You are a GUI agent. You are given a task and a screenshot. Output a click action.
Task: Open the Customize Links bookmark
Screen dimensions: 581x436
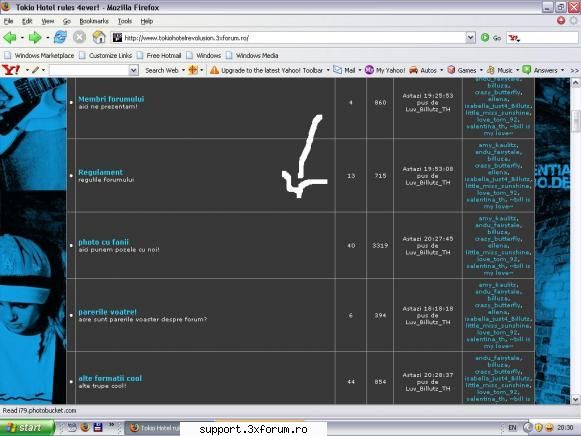tap(106, 56)
